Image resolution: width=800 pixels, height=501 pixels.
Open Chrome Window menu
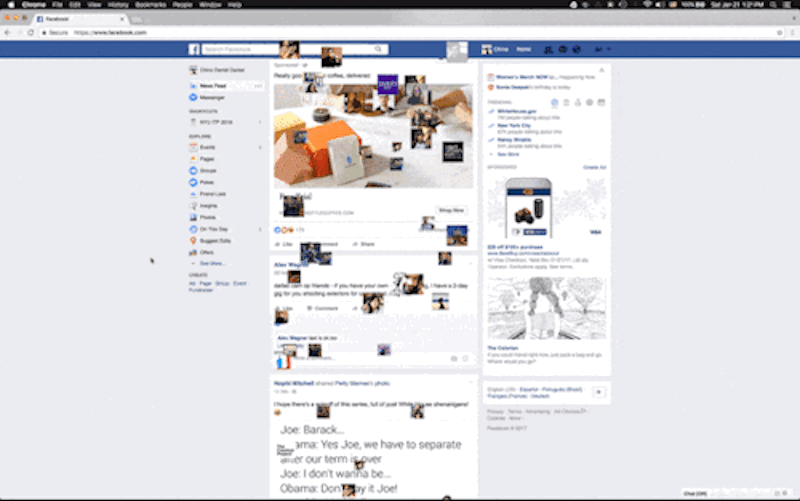(x=210, y=5)
